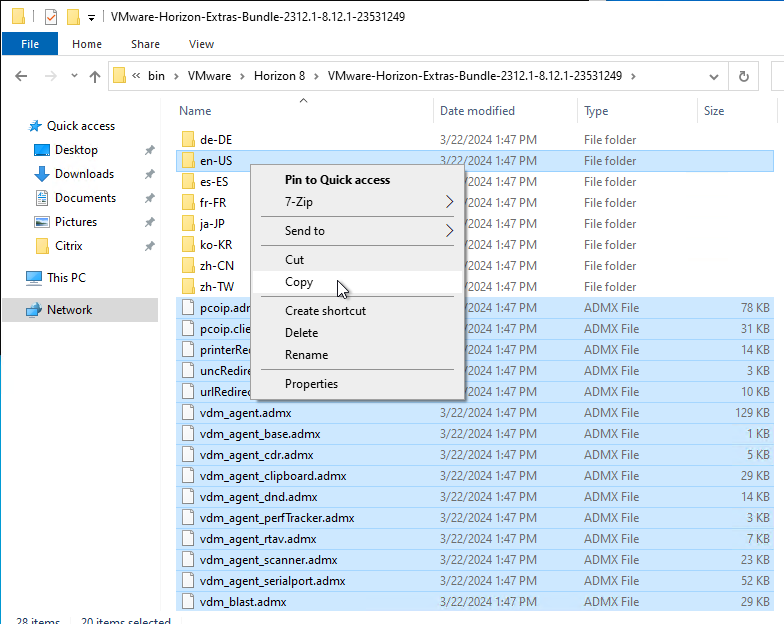Viewport: 784px width, 624px height.
Task: Open the 7-Zip submenu
Action: [x=358, y=202]
